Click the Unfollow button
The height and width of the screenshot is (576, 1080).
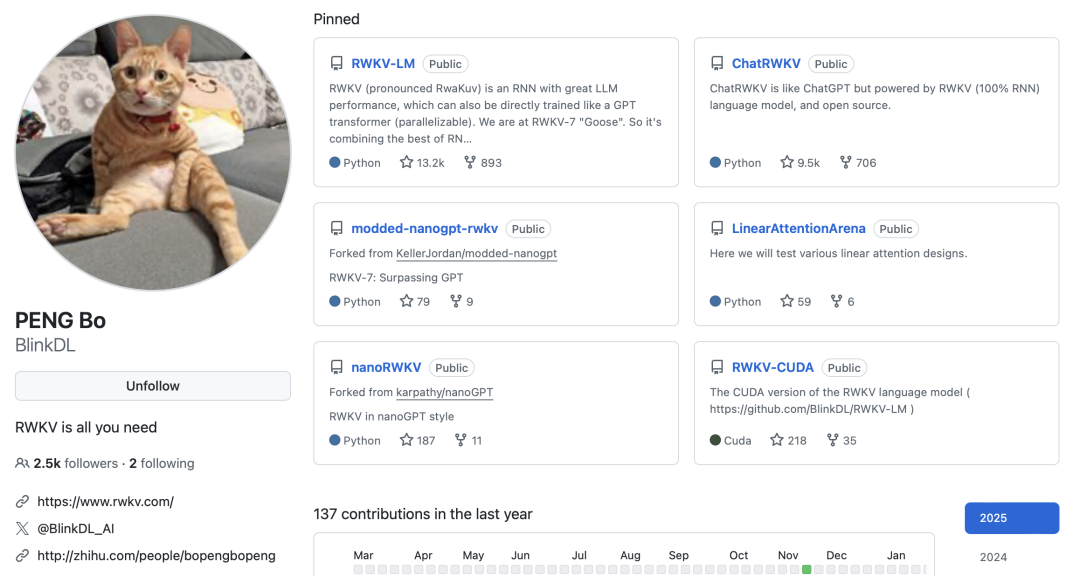coord(153,386)
